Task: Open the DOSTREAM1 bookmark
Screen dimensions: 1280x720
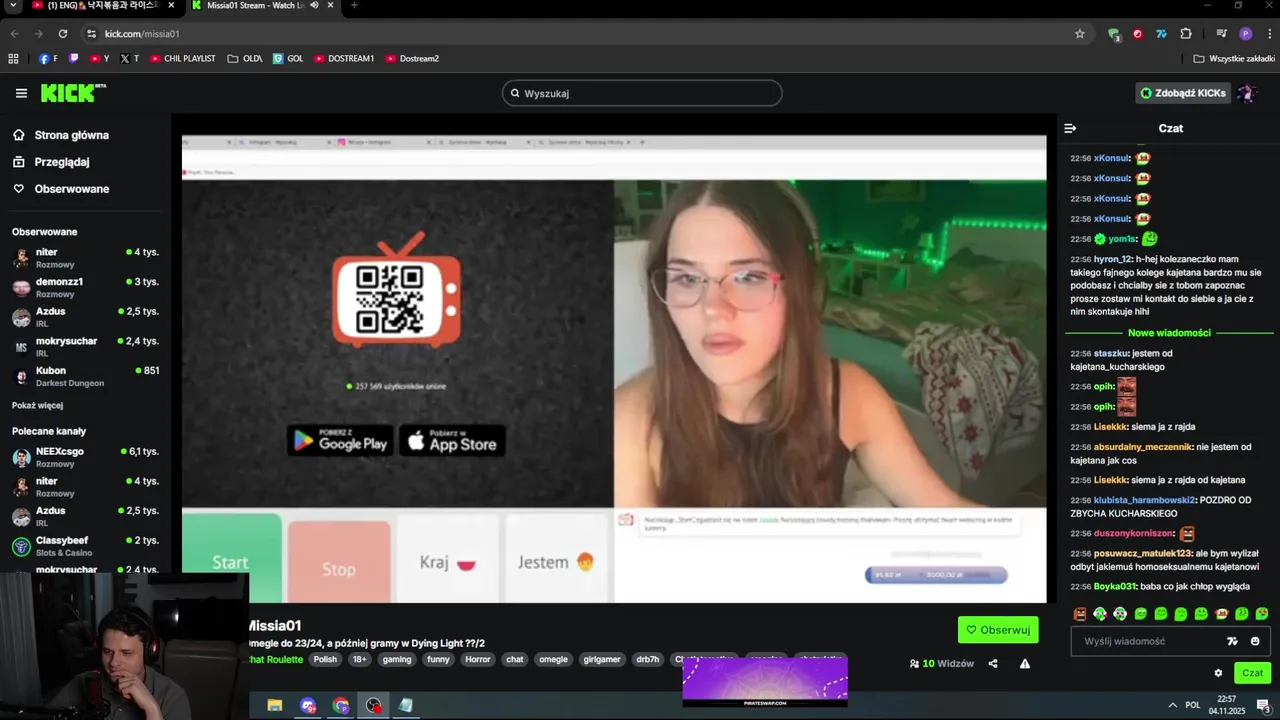Action: click(x=344, y=59)
